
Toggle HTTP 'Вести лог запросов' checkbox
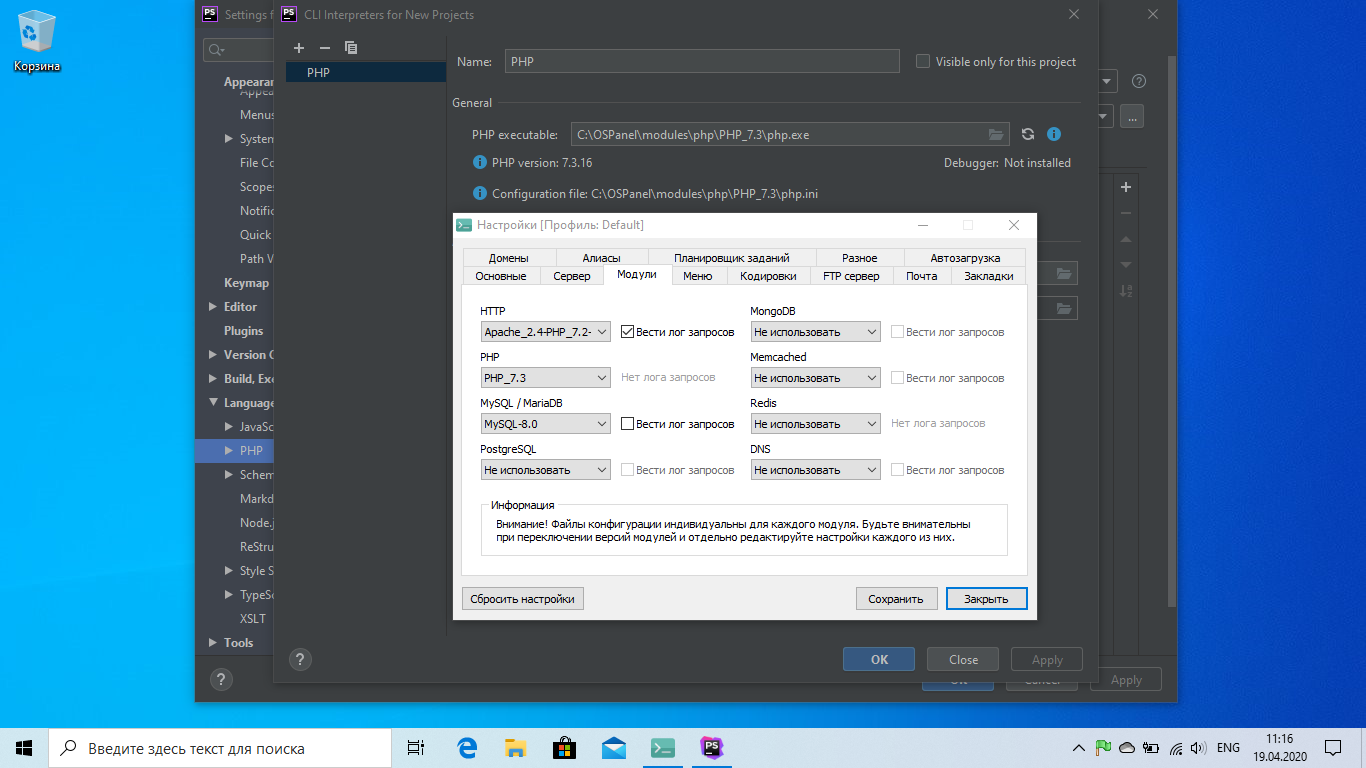point(628,332)
